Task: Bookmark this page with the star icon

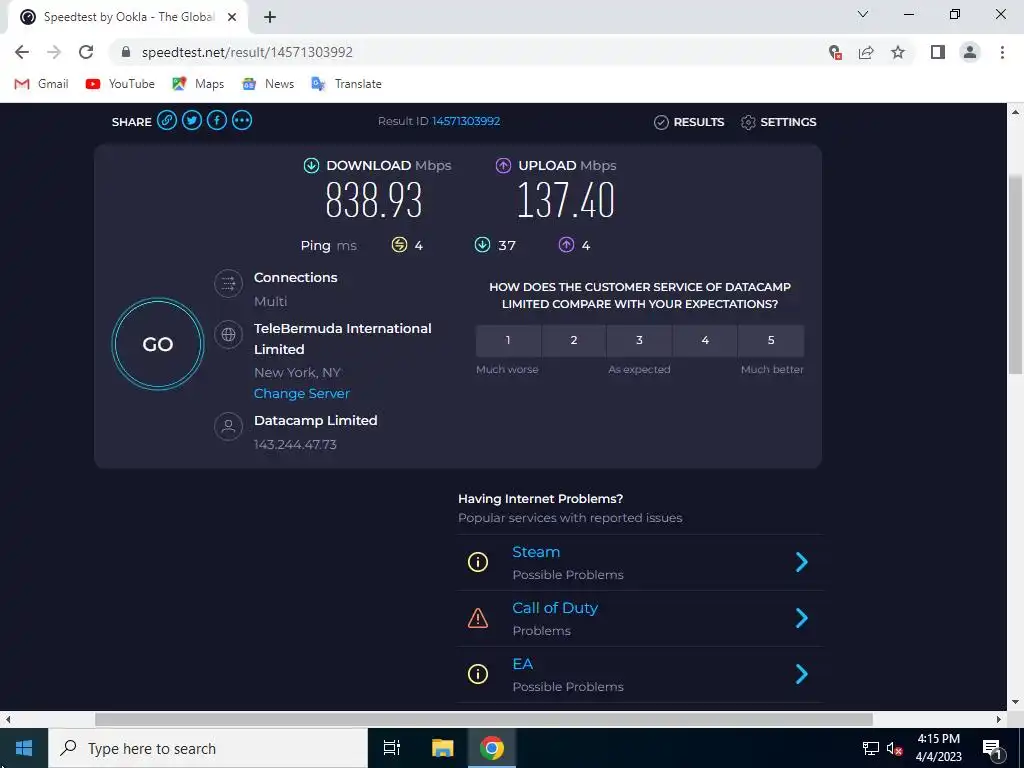Action: tap(898, 52)
